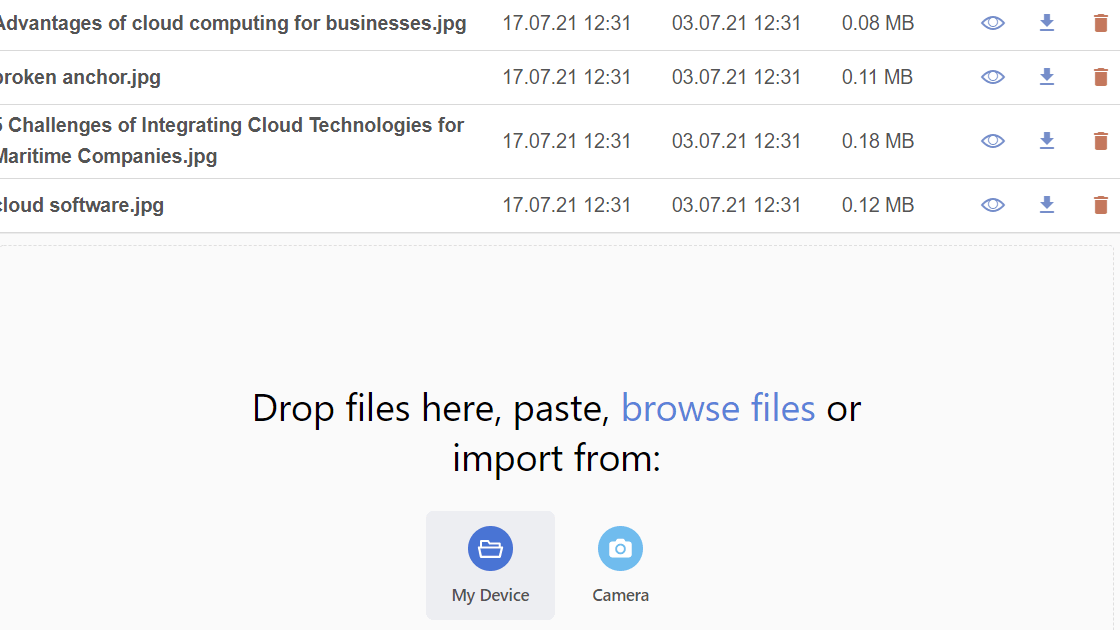Click the My Device button label

coord(490,594)
